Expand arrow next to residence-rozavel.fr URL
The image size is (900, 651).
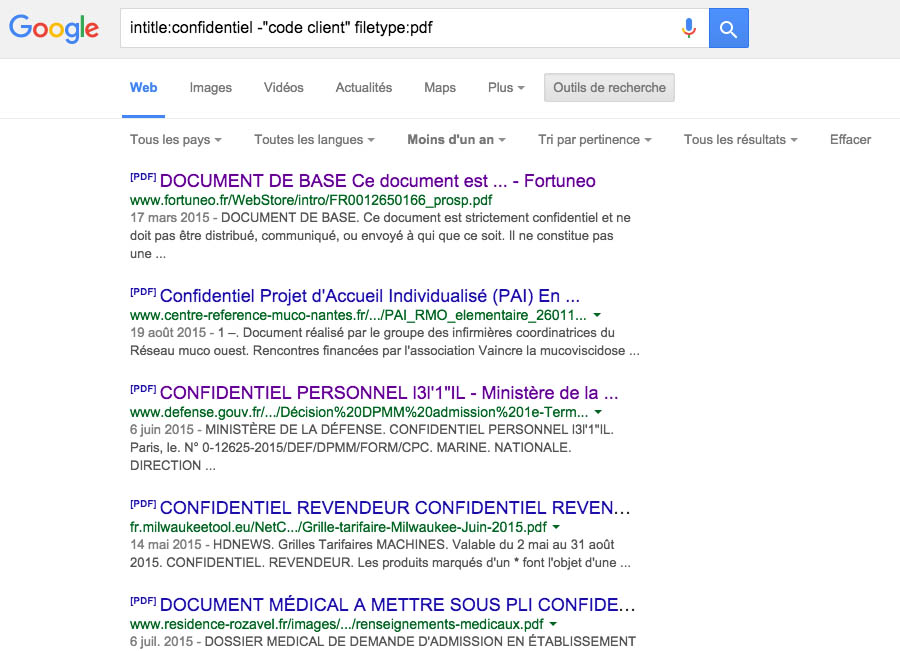click(553, 624)
